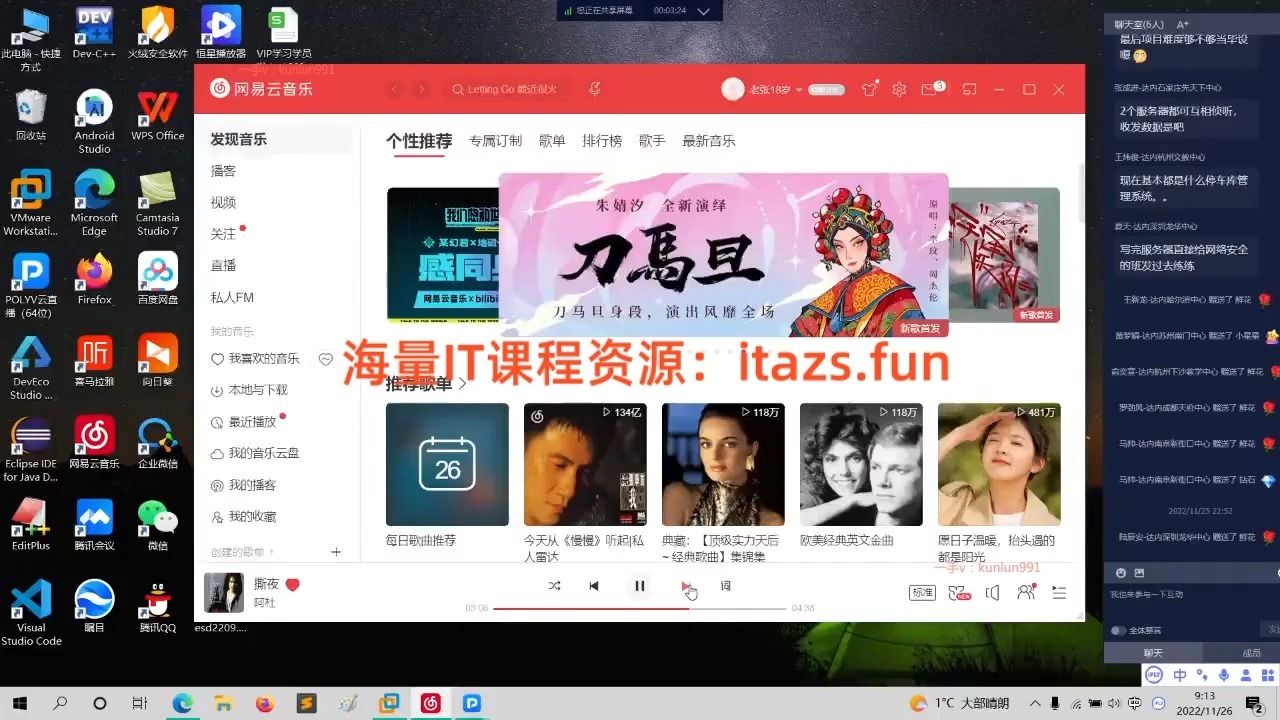1280x720 pixels.
Task: Open the Visual Studio Code desktop shortcut
Action: 31,613
